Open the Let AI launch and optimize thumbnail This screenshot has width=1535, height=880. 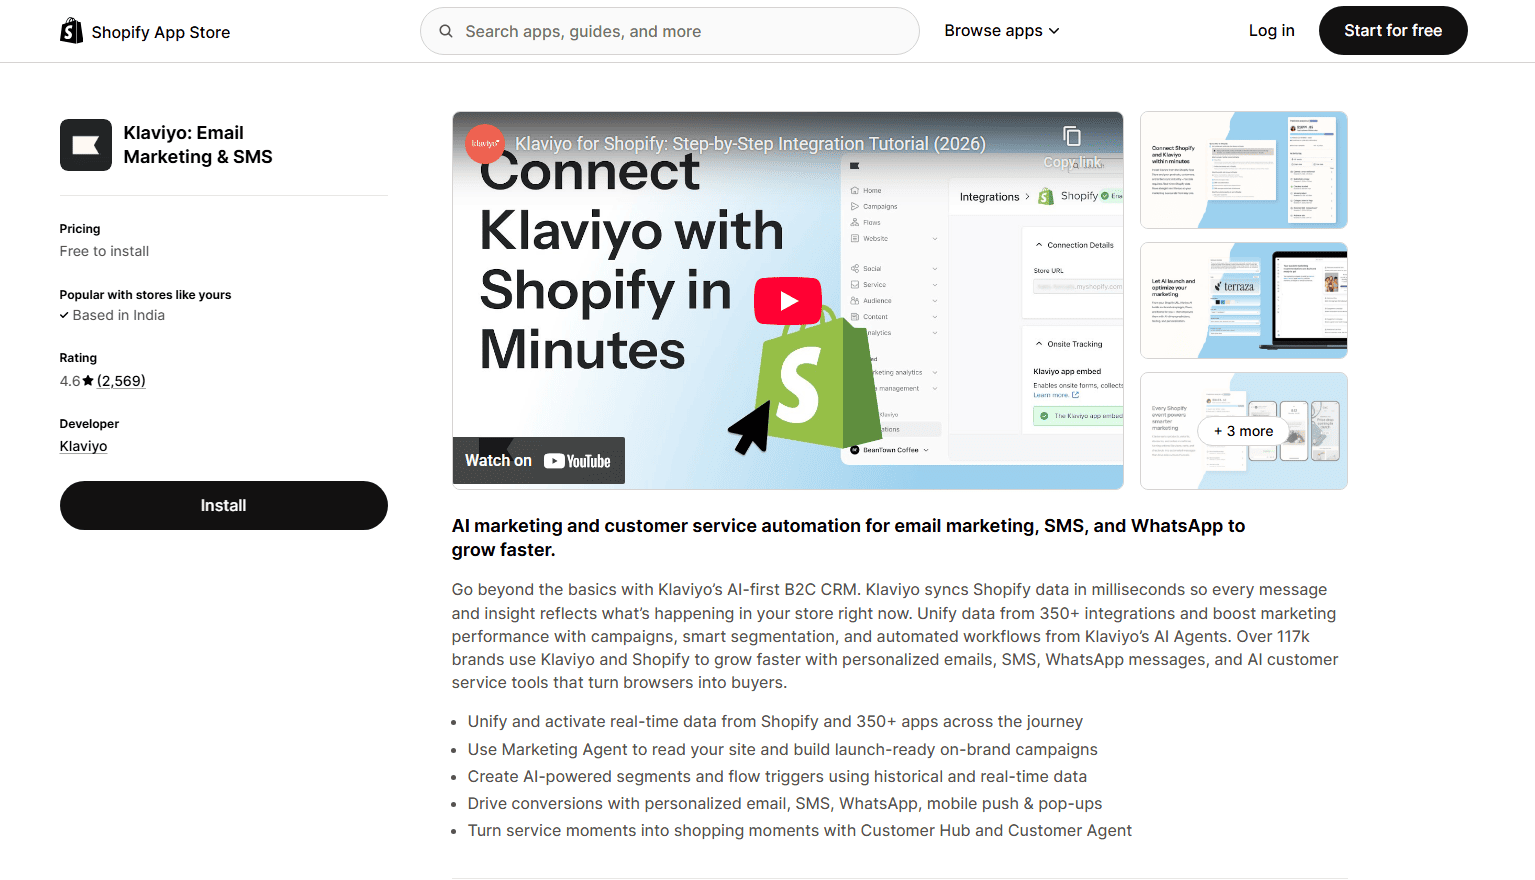pos(1244,300)
